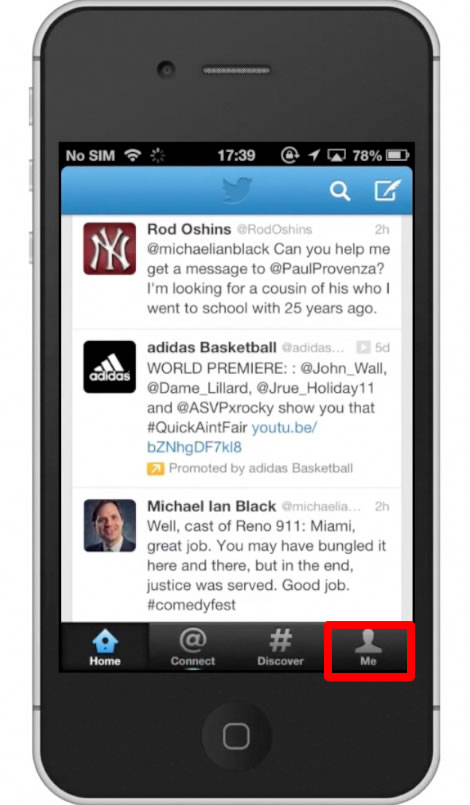Tap the search magnifier icon
This screenshot has width=470, height=805.
[340, 191]
